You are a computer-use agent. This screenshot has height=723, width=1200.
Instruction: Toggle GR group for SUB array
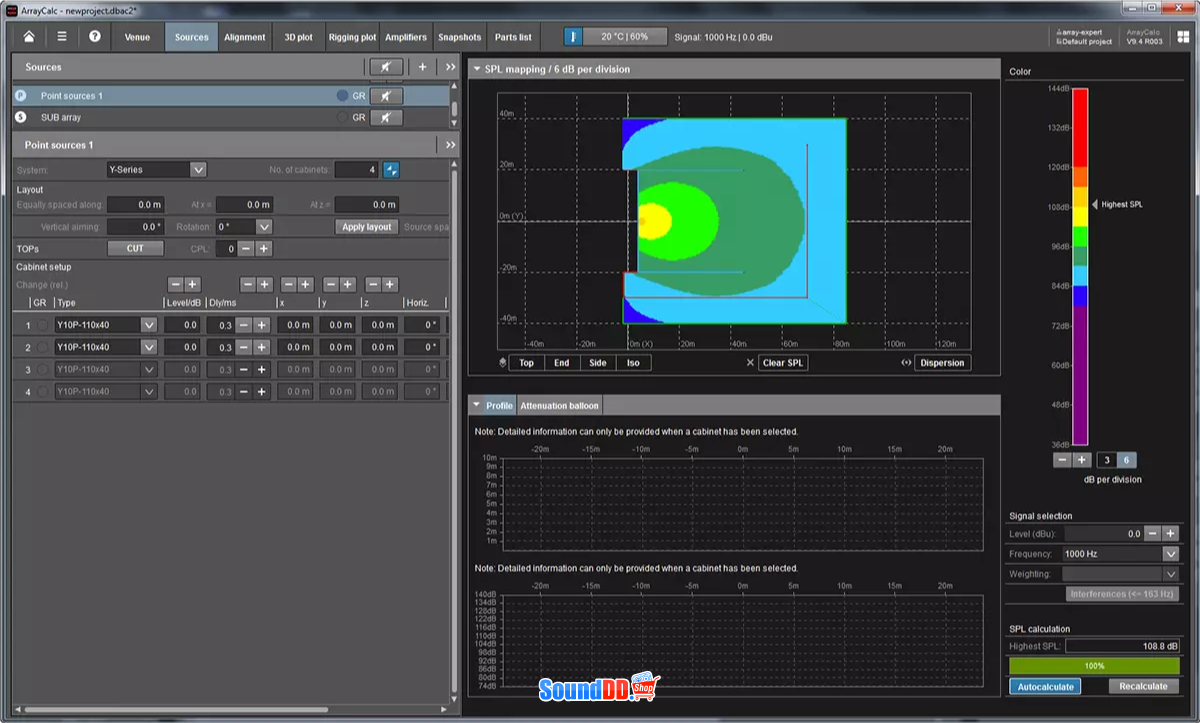click(343, 117)
